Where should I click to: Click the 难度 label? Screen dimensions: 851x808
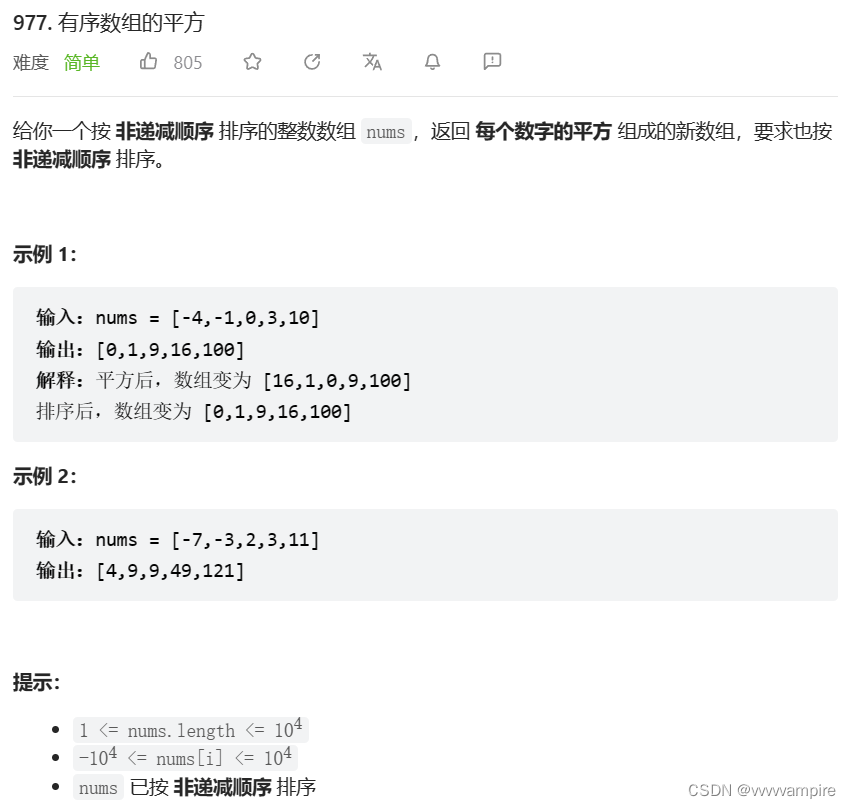pyautogui.click(x=29, y=63)
